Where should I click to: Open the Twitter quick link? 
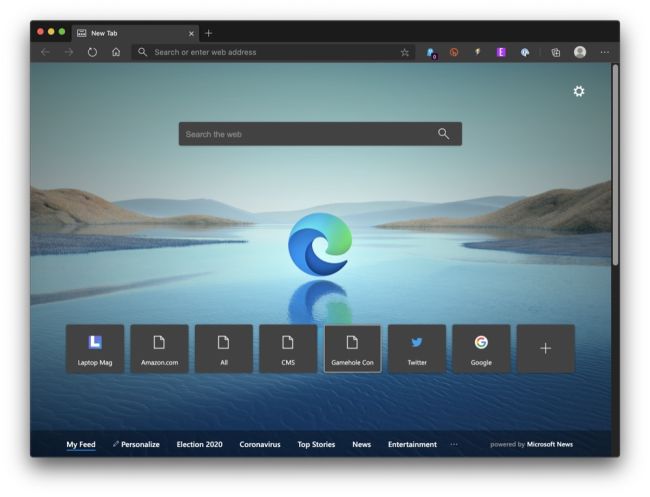pyautogui.click(x=417, y=349)
